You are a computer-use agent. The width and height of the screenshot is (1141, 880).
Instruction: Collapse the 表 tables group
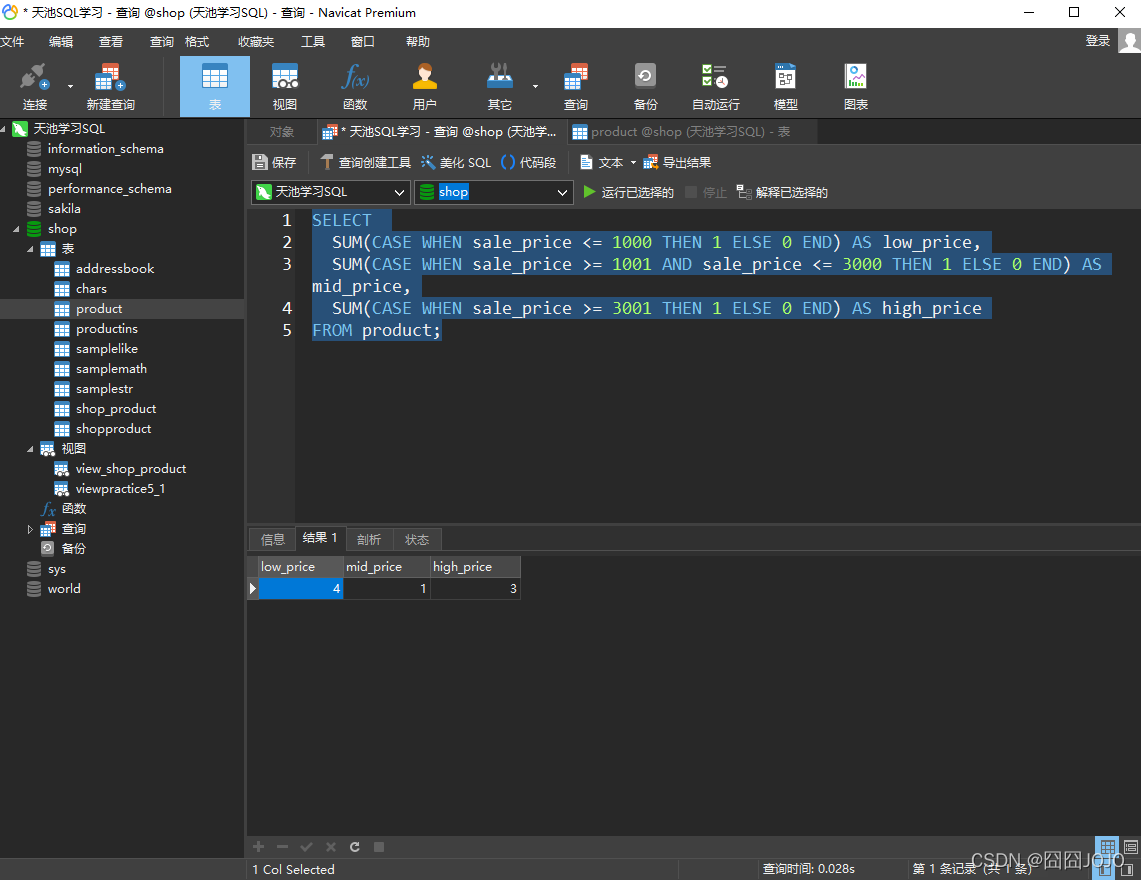pos(30,249)
